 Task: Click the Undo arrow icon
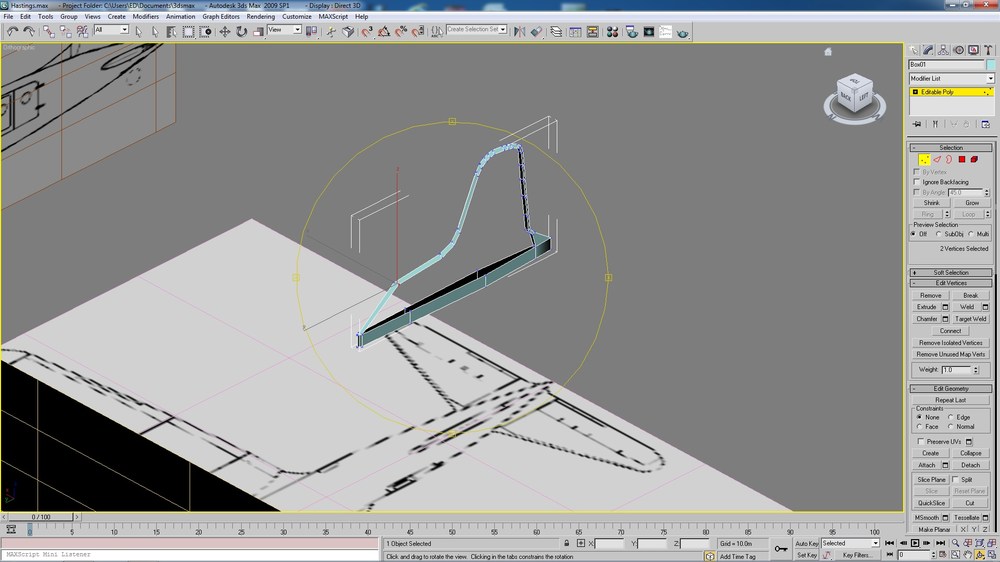tap(12, 31)
